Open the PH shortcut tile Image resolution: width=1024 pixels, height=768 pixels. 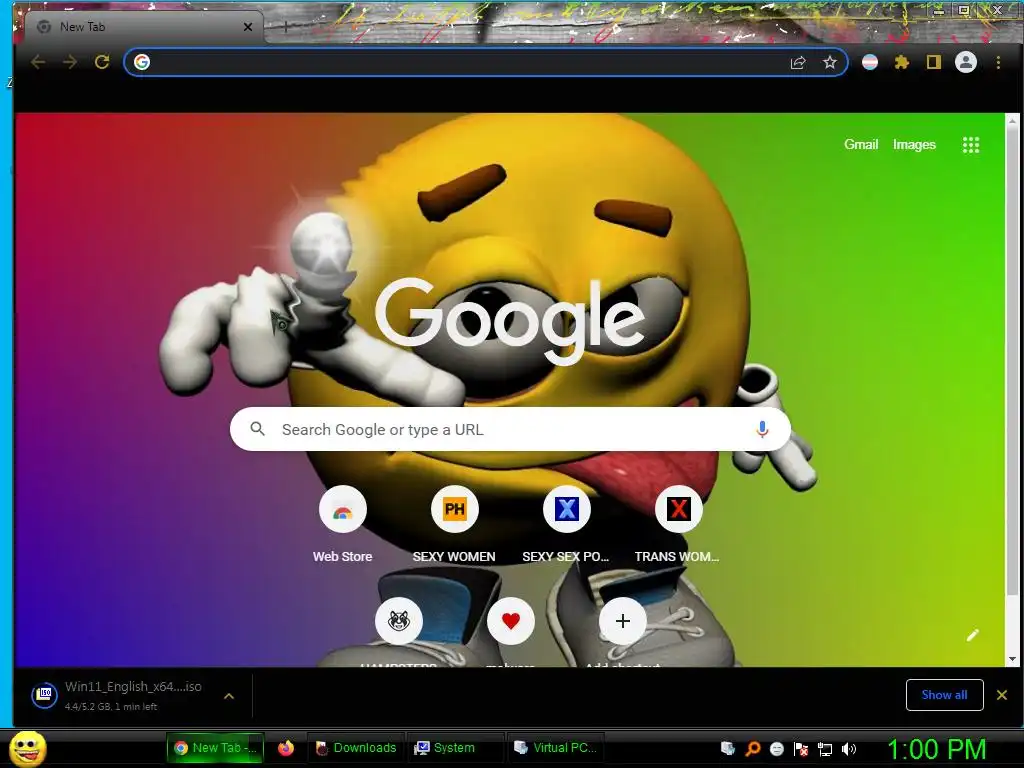[x=455, y=509]
